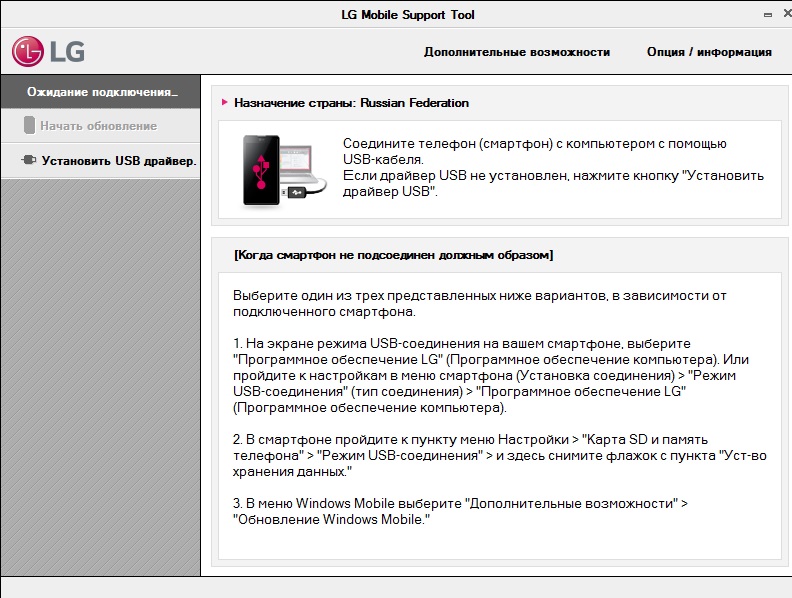The height and width of the screenshot is (598, 792).
Task: Click instruction 2 about Карта SD и память
Action: pos(500,455)
